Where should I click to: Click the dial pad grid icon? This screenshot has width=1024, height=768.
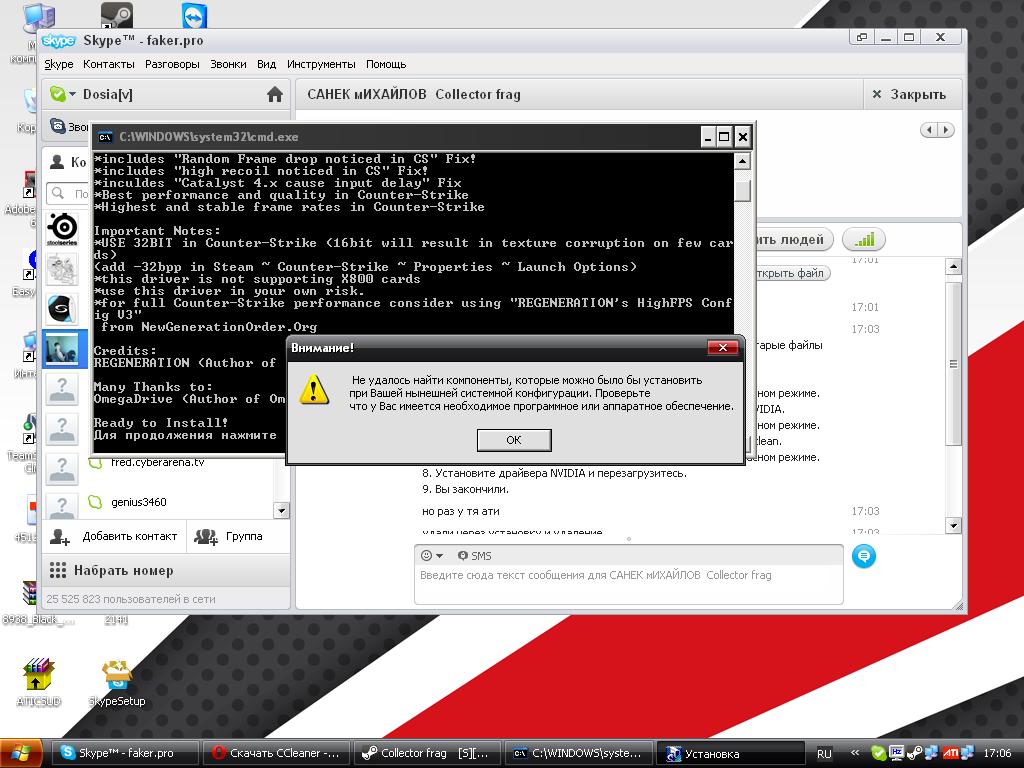pyautogui.click(x=58, y=571)
